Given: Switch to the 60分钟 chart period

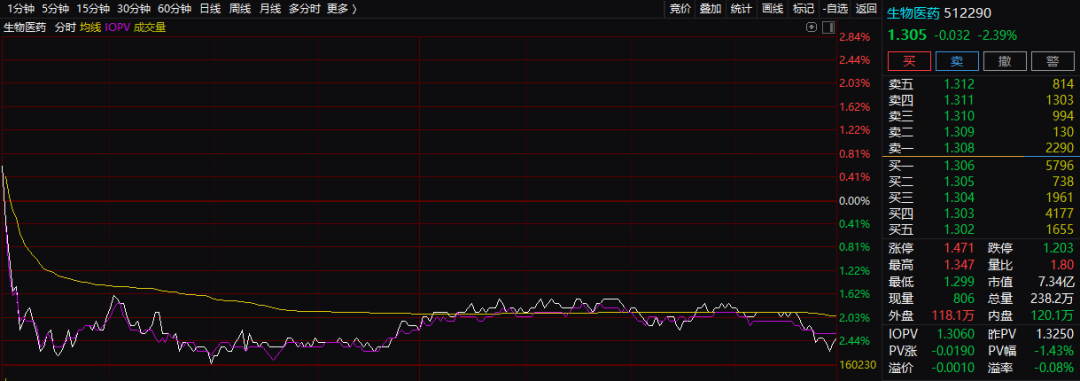Looking at the screenshot, I should coord(174,9).
